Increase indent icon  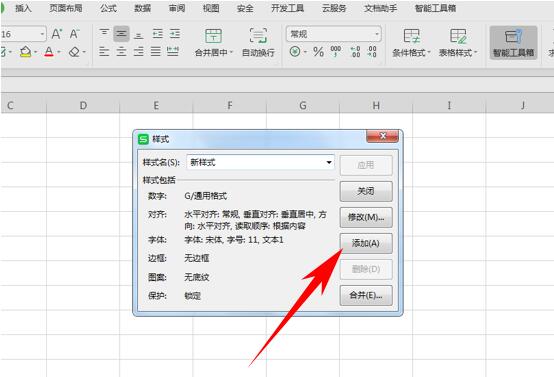[x=175, y=34]
